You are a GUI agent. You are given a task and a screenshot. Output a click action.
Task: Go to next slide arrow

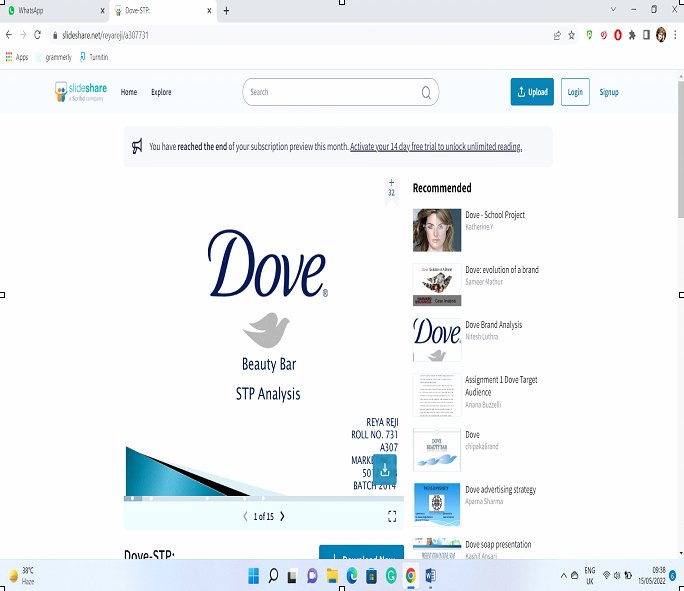coord(282,516)
